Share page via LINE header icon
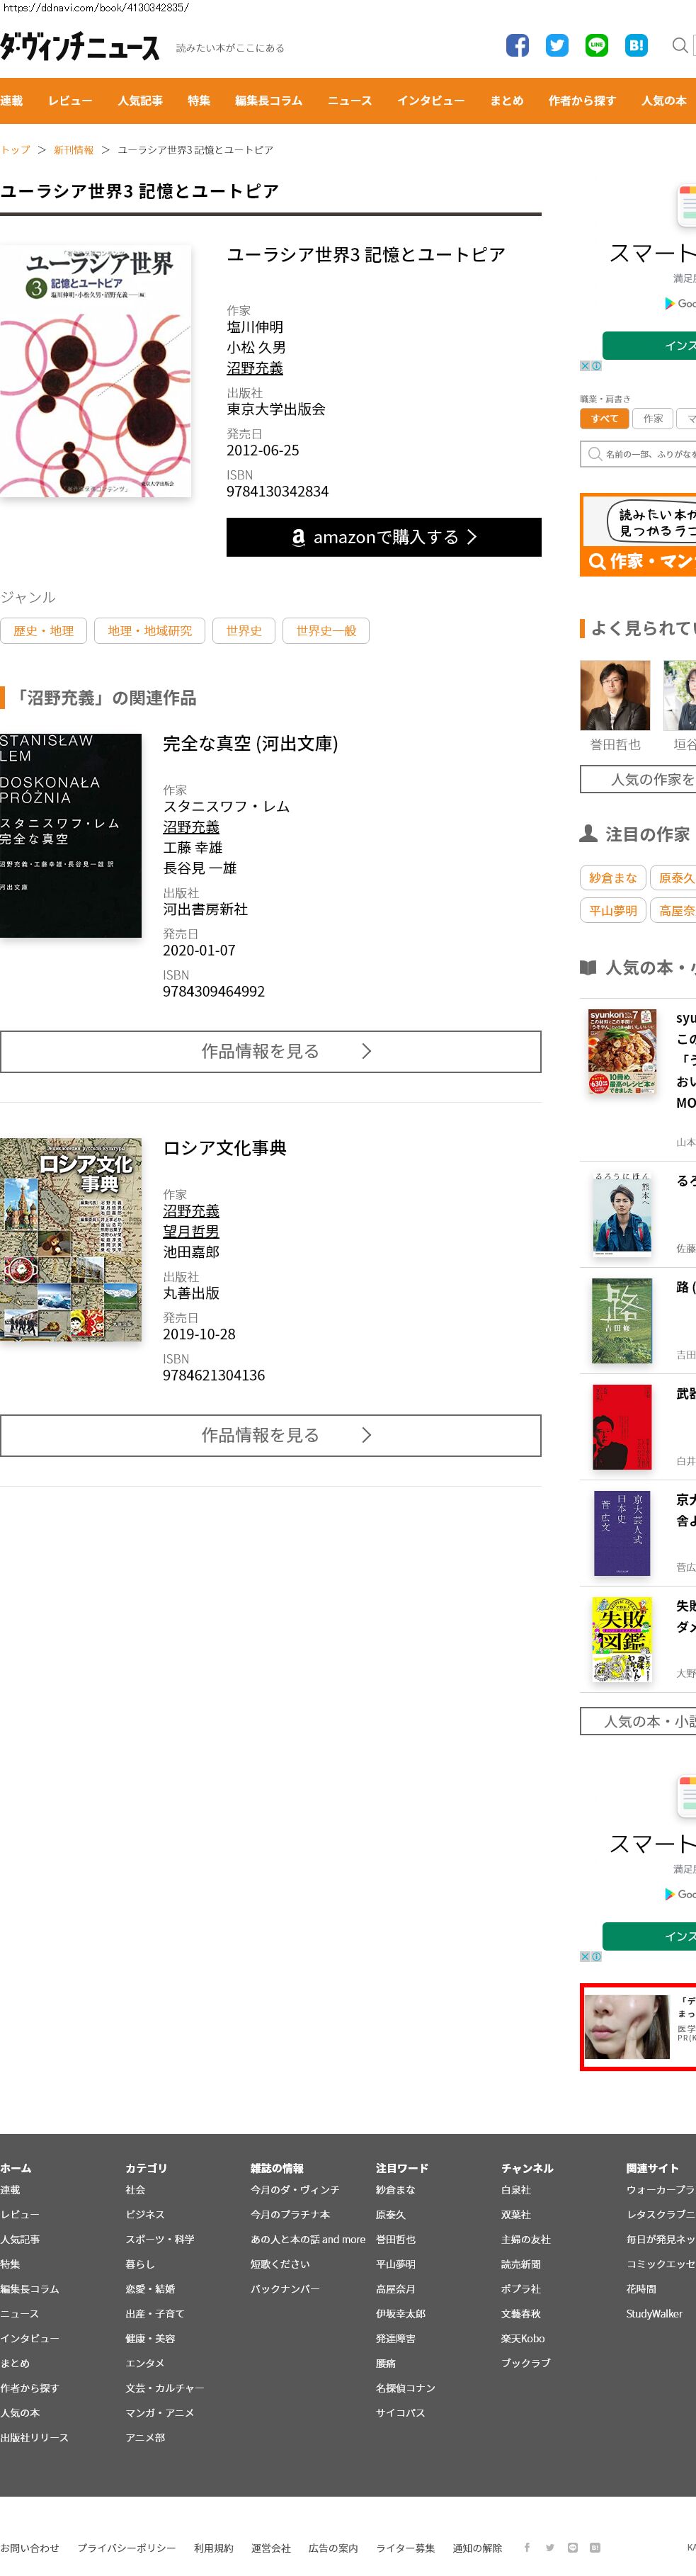Viewport: 696px width, 2576px height. pyautogui.click(x=596, y=45)
